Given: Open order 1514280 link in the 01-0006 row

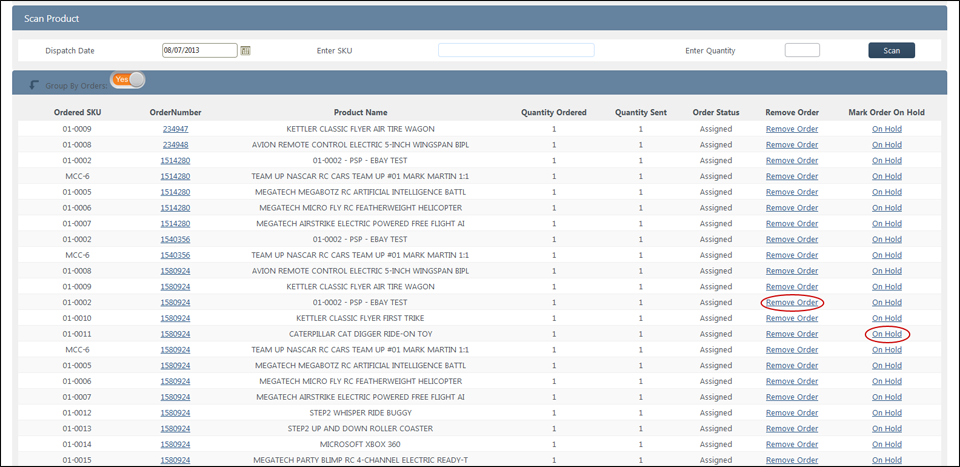Looking at the screenshot, I should (x=175, y=208).
